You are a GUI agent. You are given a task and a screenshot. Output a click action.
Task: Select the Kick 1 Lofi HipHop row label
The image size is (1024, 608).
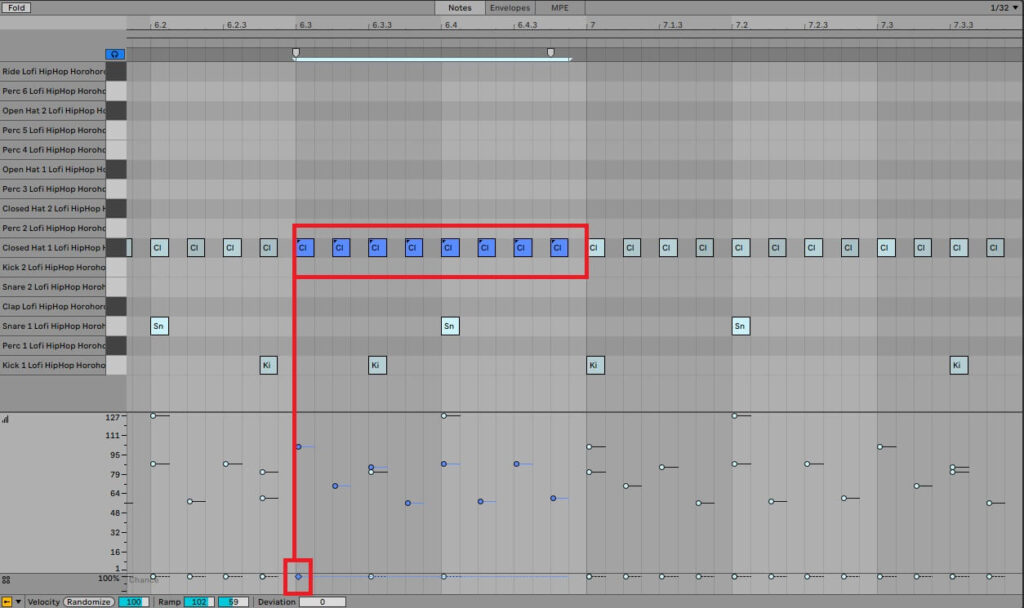55,365
